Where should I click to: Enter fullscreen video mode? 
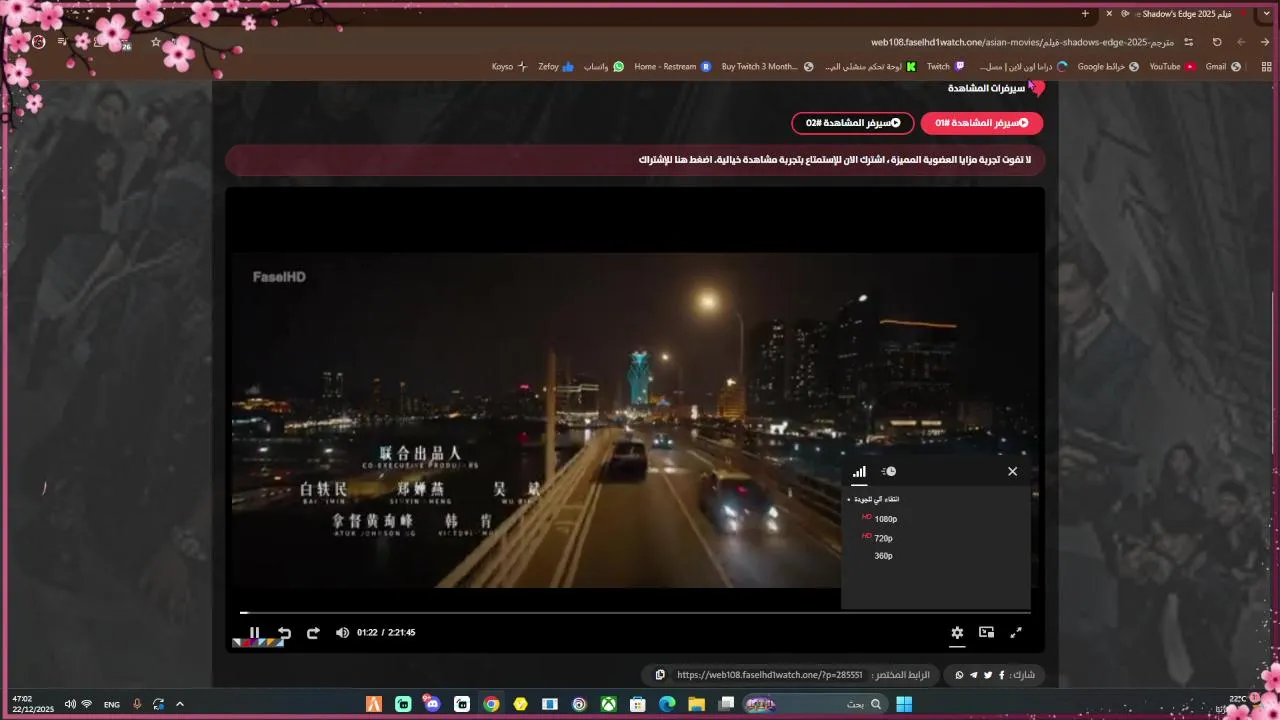[x=1016, y=632]
